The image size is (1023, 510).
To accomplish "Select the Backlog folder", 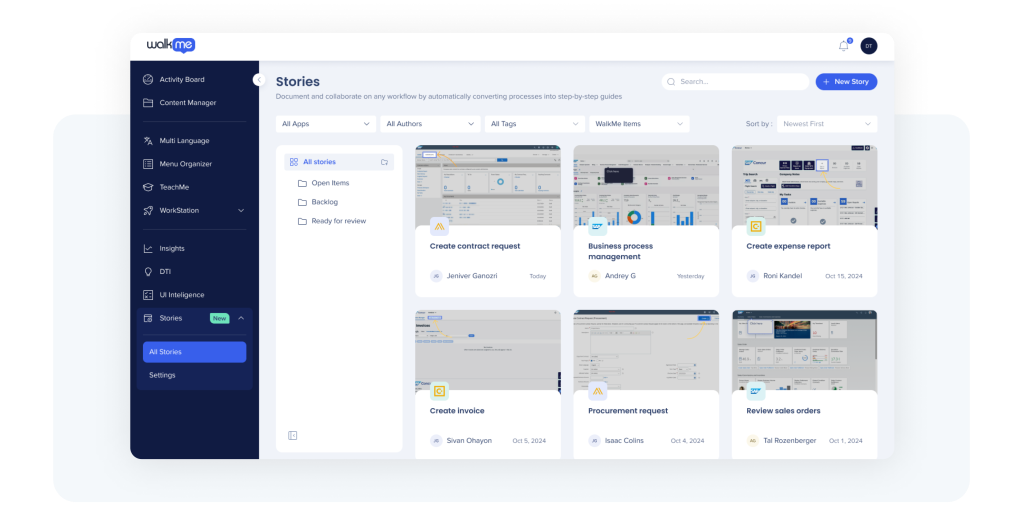I will pos(324,202).
